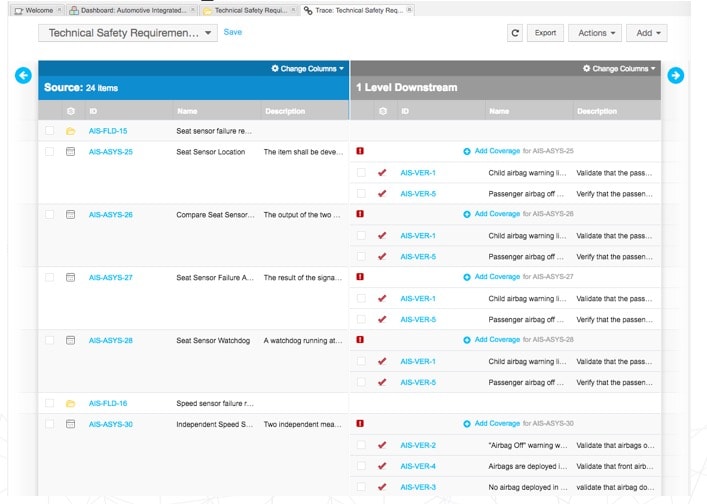This screenshot has height=504, width=707.
Task: Open Change Columns for Downstream panel
Action: [x=619, y=69]
